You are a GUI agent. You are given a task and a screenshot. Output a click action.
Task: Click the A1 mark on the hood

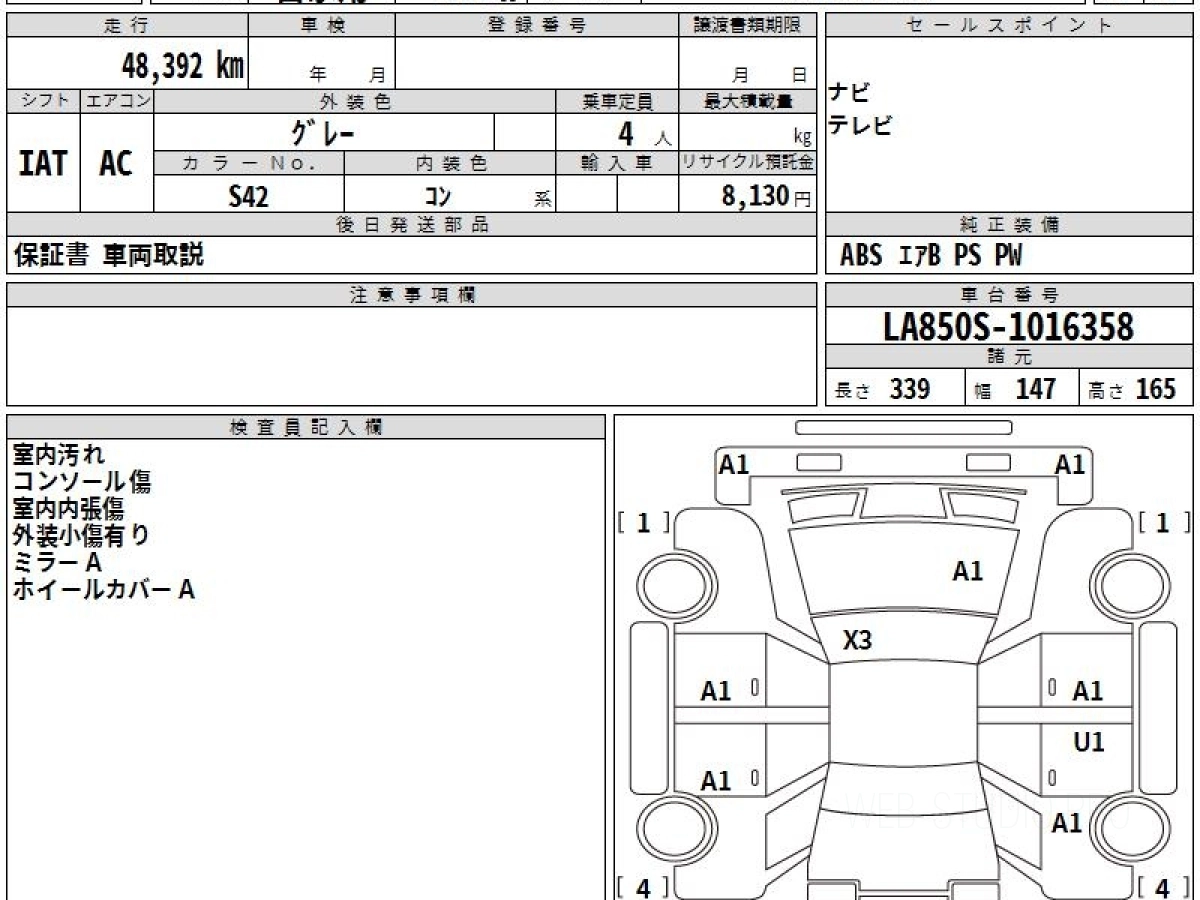[x=967, y=572]
